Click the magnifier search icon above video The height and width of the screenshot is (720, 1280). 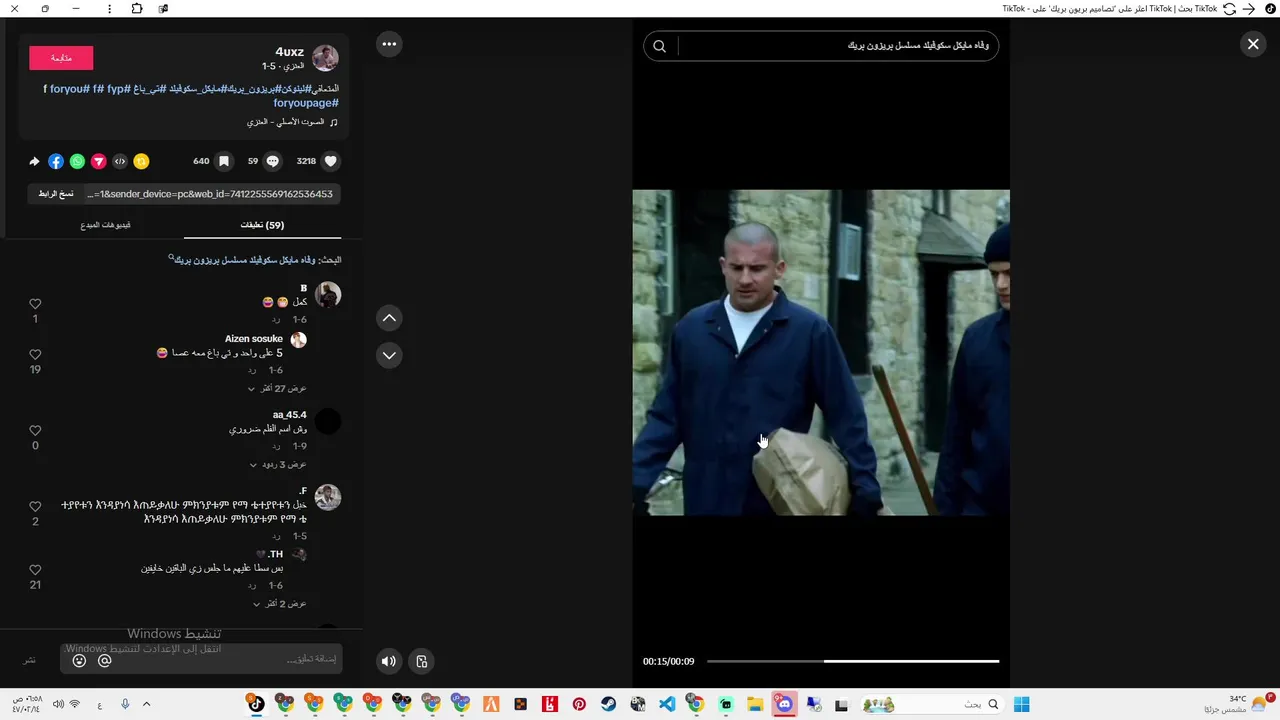click(x=659, y=46)
